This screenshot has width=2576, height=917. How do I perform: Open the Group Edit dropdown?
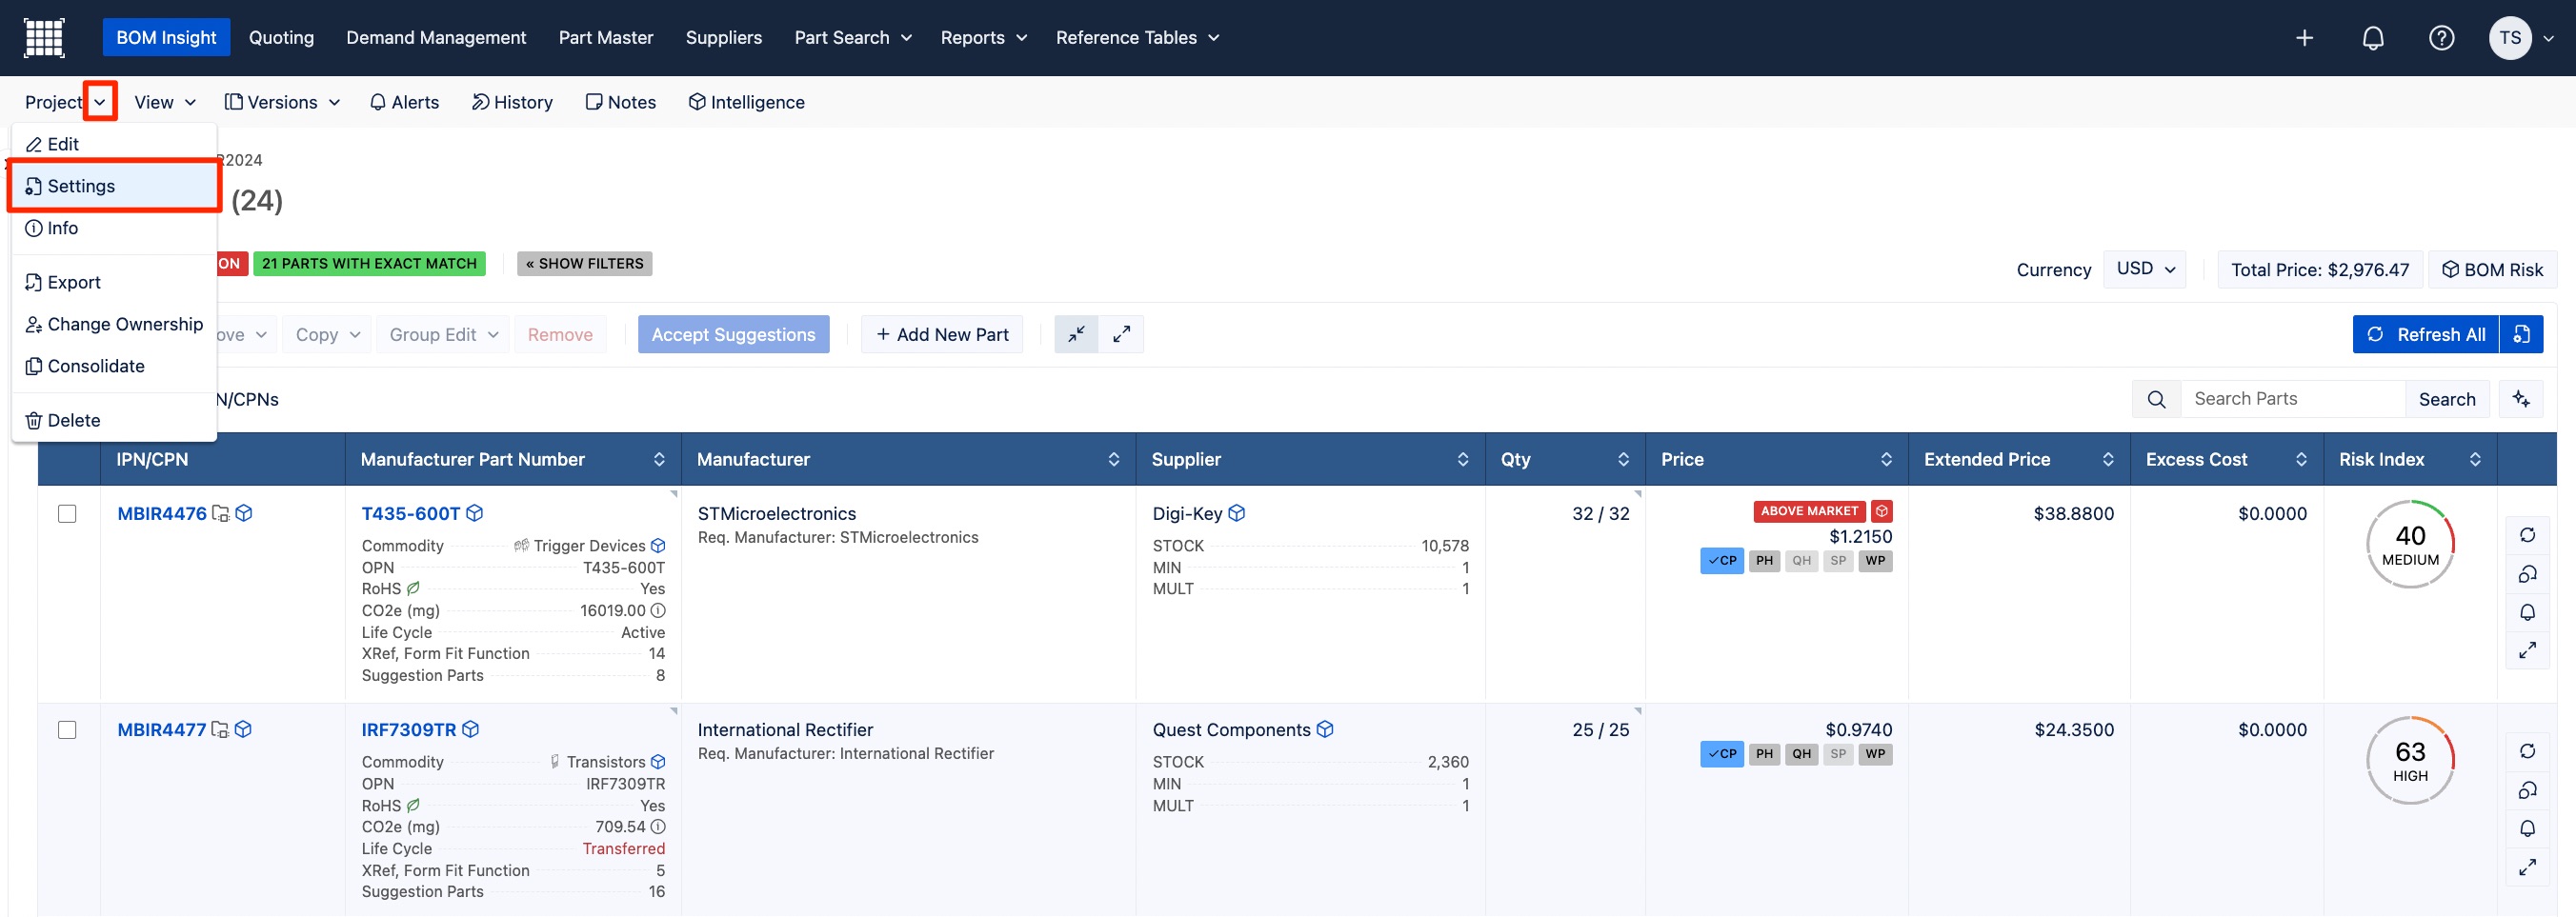click(443, 334)
